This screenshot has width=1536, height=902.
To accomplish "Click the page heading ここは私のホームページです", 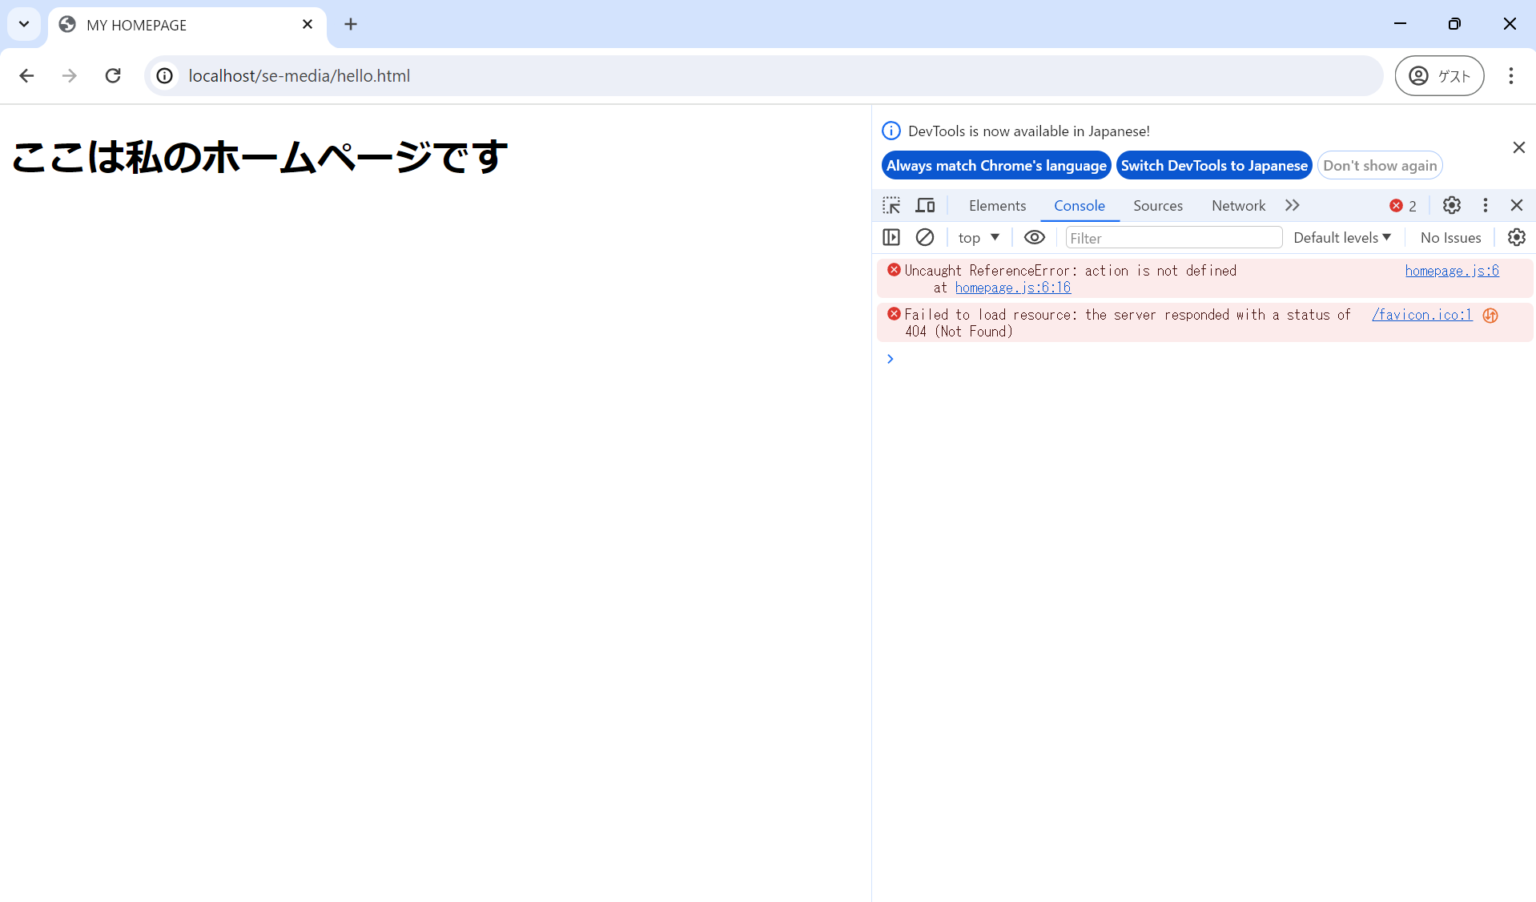I will 260,156.
